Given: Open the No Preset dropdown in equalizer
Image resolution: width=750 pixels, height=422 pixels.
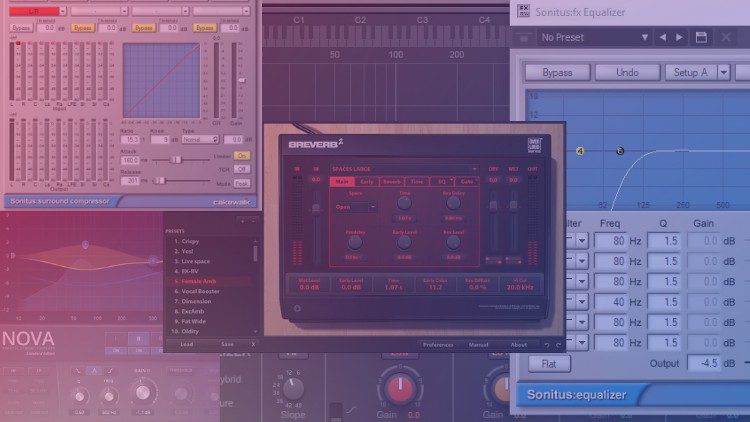Looking at the screenshot, I should click(590, 37).
